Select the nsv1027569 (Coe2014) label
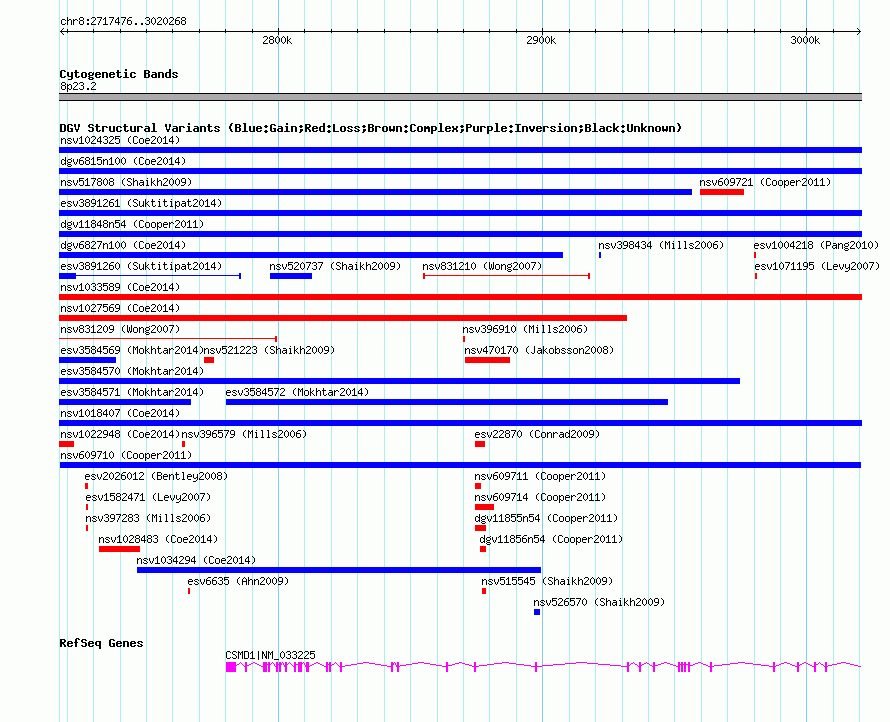The width and height of the screenshot is (890, 722). tap(120, 308)
